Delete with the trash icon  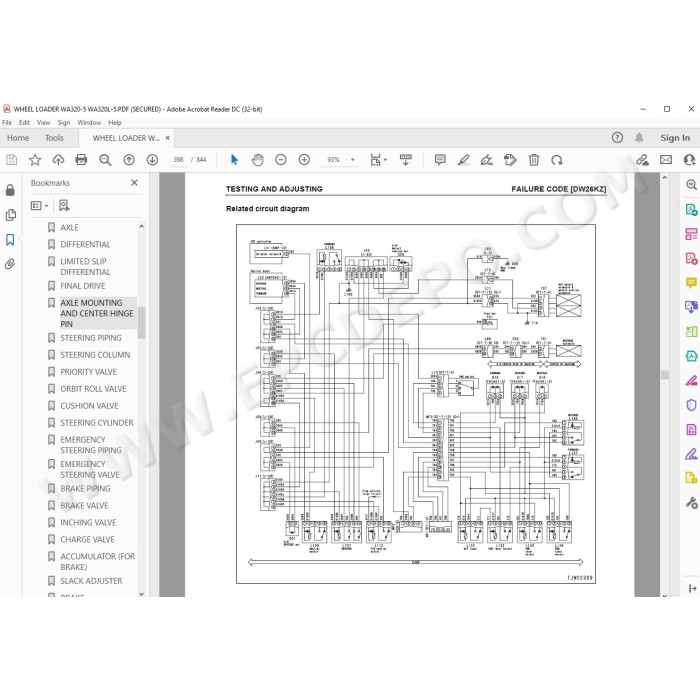[x=533, y=159]
